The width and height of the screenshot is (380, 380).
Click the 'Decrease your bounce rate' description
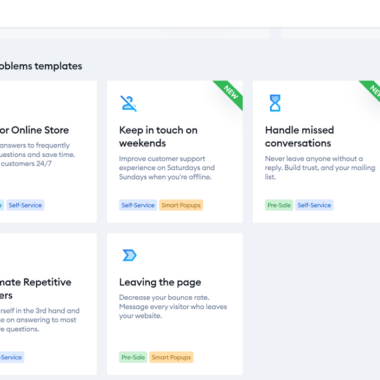point(173,307)
